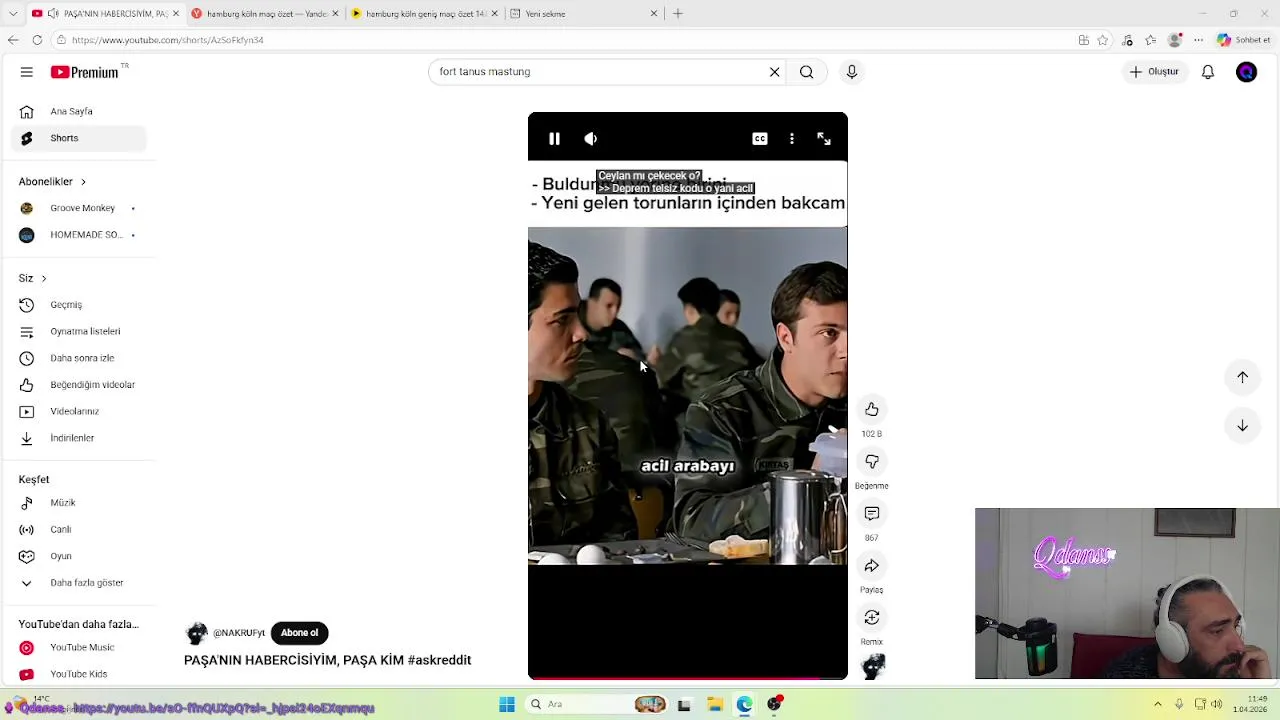Viewport: 1280px width, 720px height.
Task: Open the YouTube hamburger menu
Action: click(27, 72)
